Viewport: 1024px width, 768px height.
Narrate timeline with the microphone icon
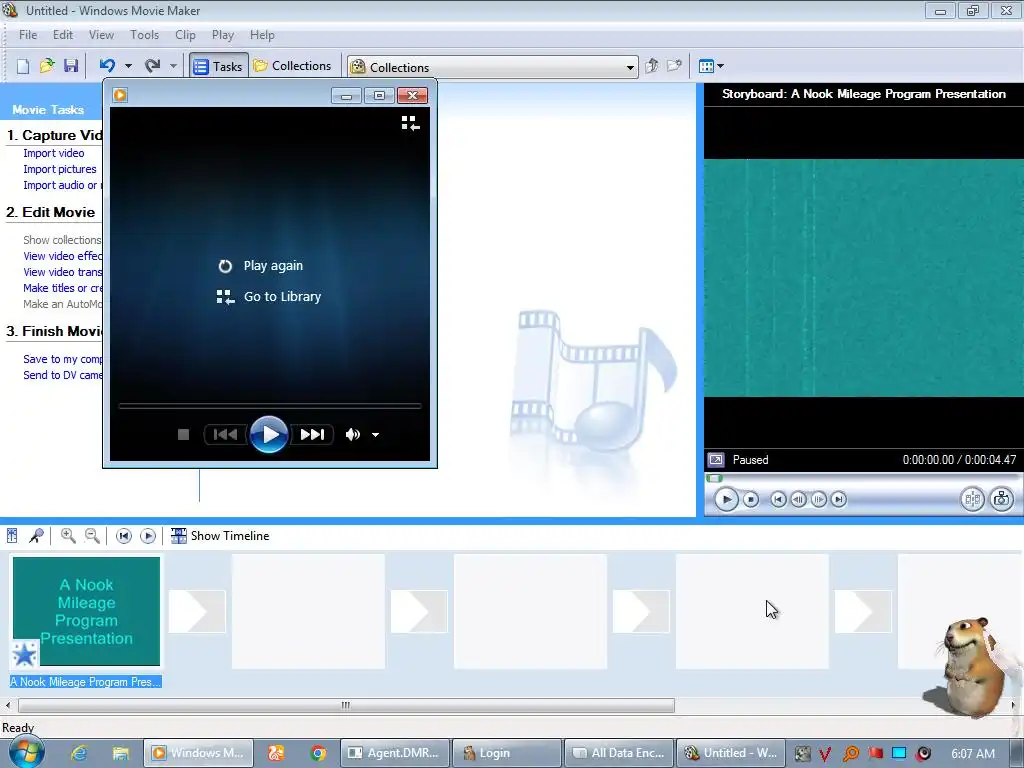36,536
